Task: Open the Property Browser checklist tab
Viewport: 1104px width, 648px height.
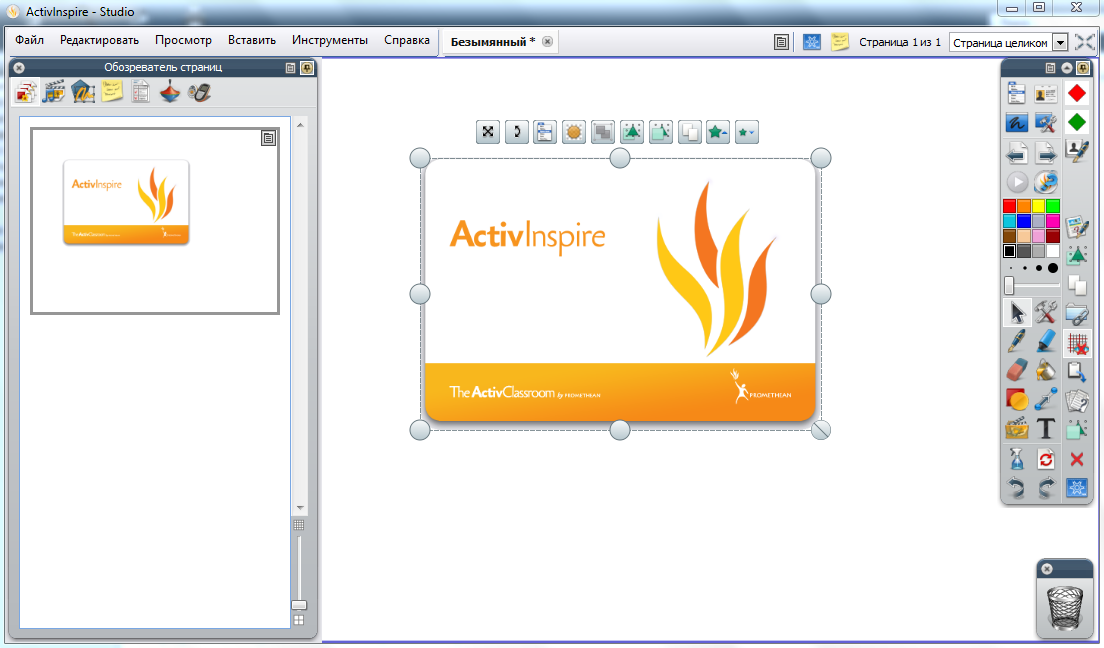Action: tap(141, 92)
